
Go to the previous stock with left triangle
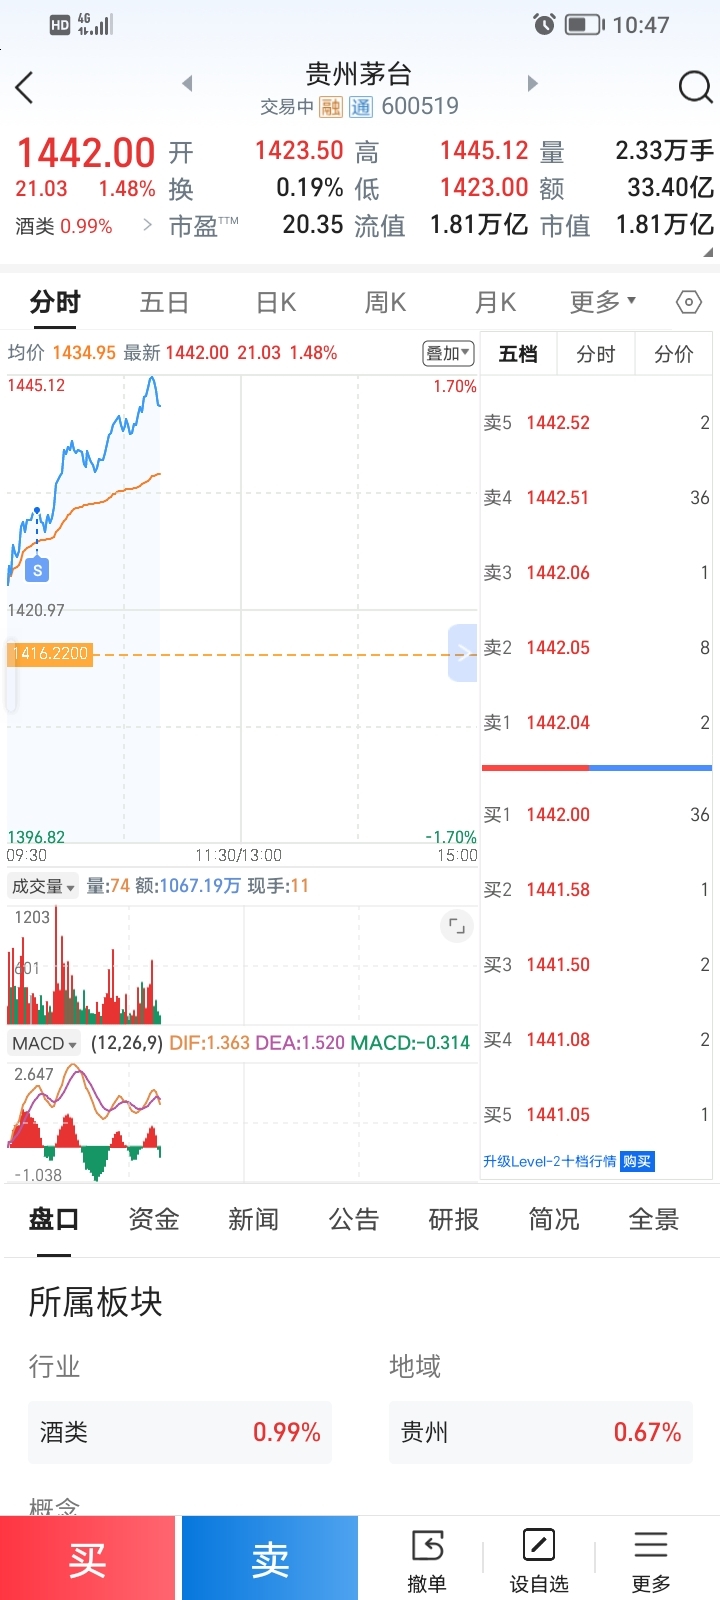(187, 83)
